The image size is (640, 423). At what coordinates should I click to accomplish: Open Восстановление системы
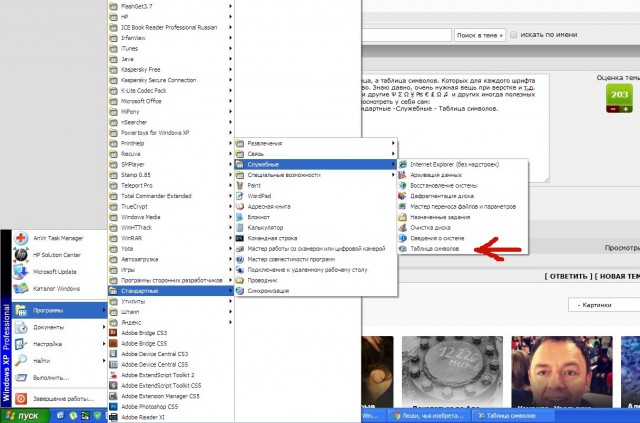[x=443, y=185]
